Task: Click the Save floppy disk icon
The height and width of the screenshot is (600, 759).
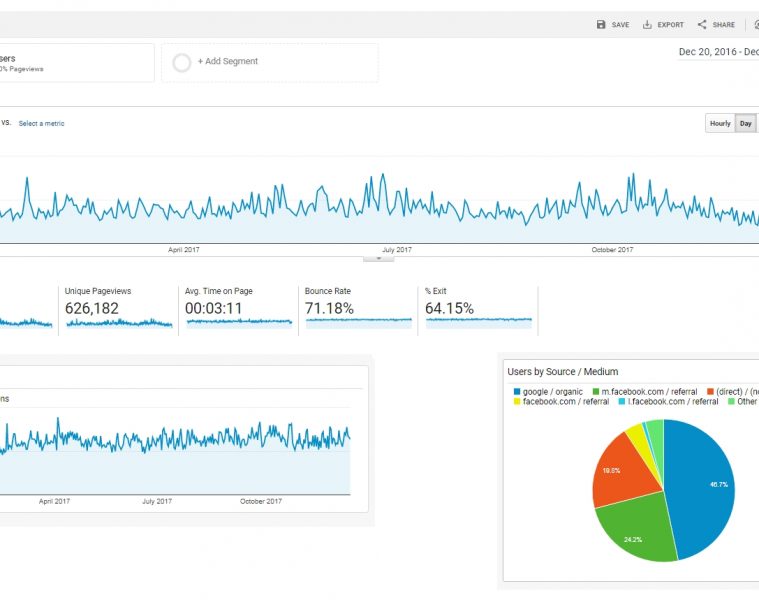Action: point(600,25)
